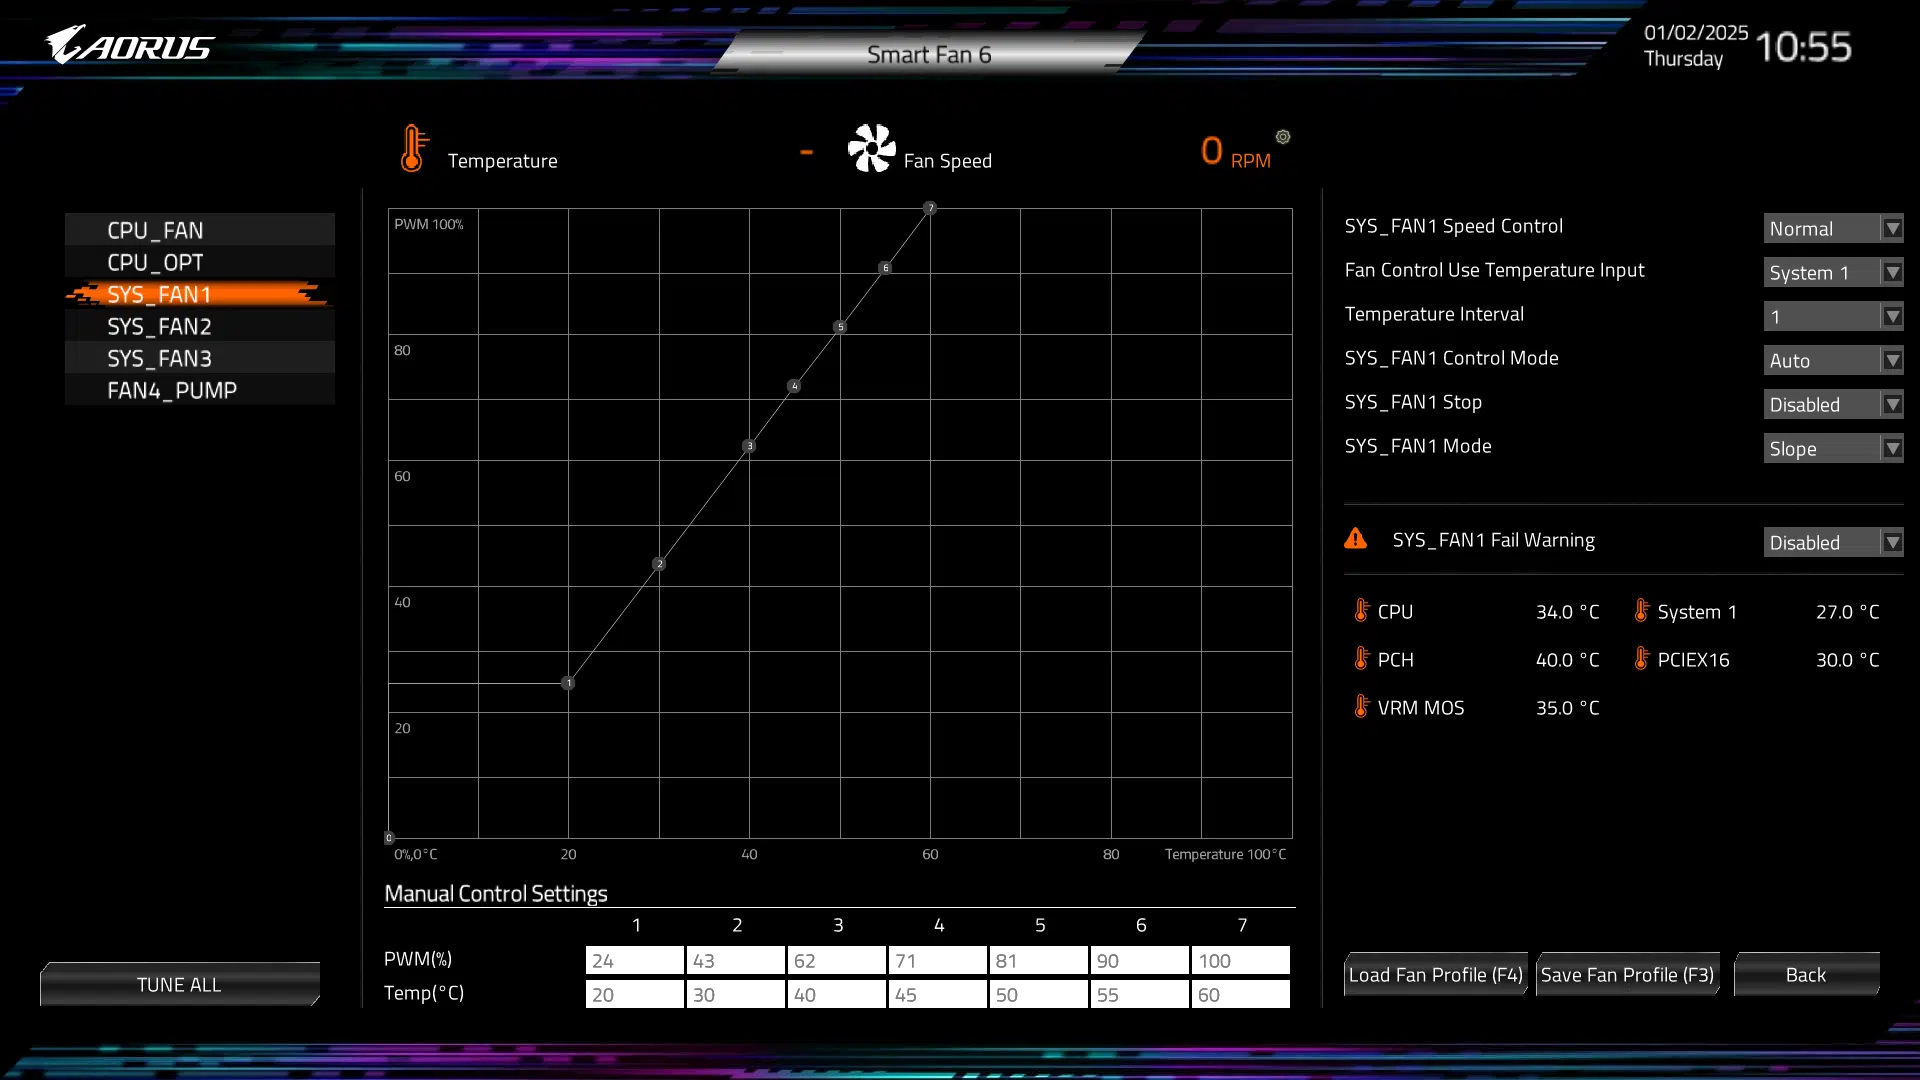Click the TUNE ALL button
Screen dimensions: 1920x1080
pyautogui.click(x=180, y=984)
